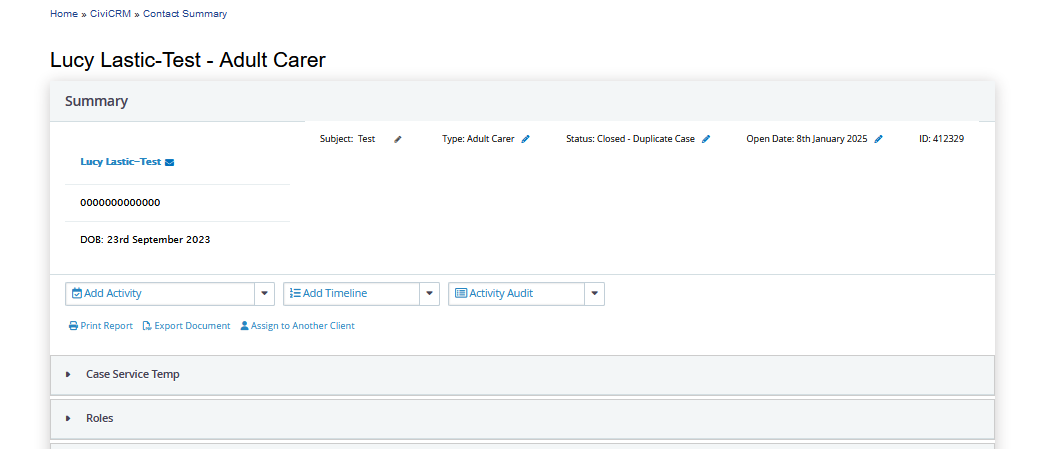Go to CiviCRM breadcrumb

point(111,13)
